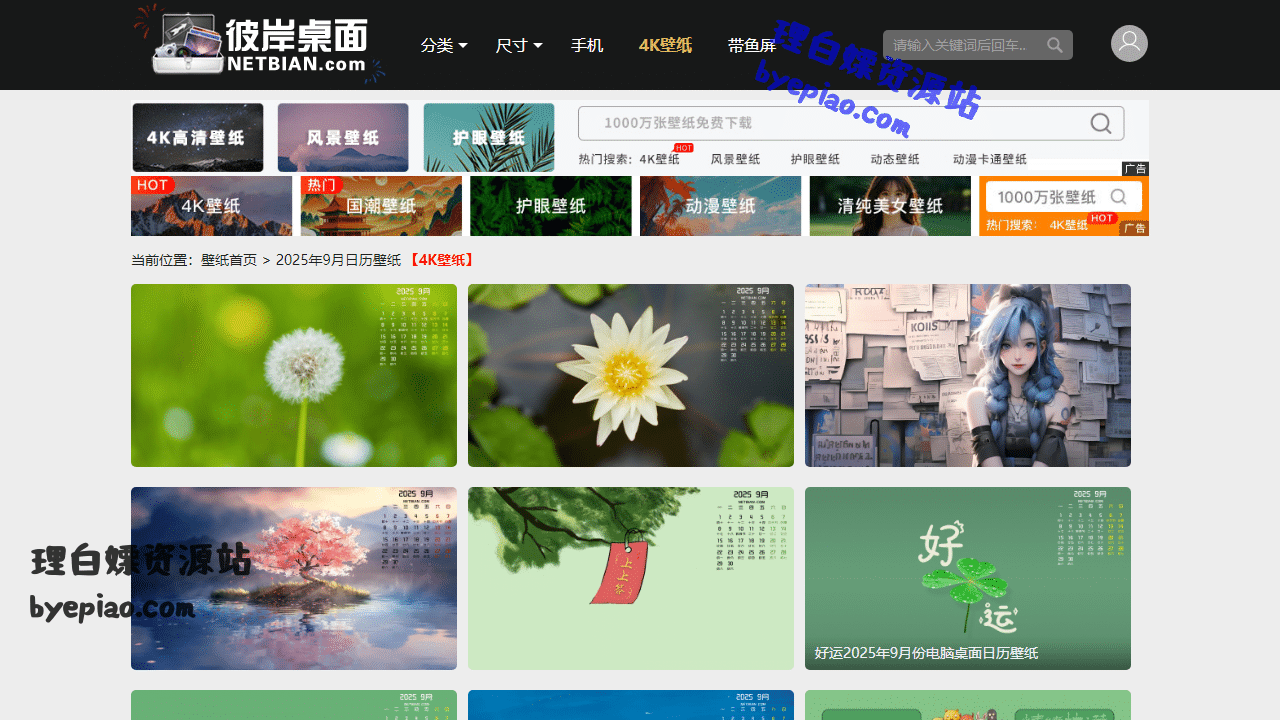
Task: Click hot search link 动态壁纸
Action: coord(895,159)
